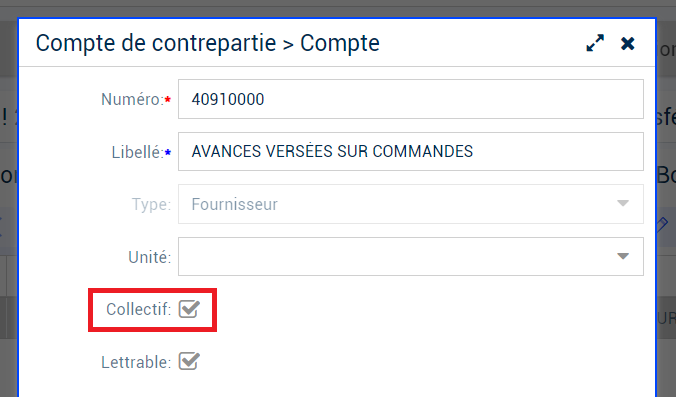Viewport: 676px width, 397px height.
Task: Click the Collectif label text
Action: click(x=138, y=309)
